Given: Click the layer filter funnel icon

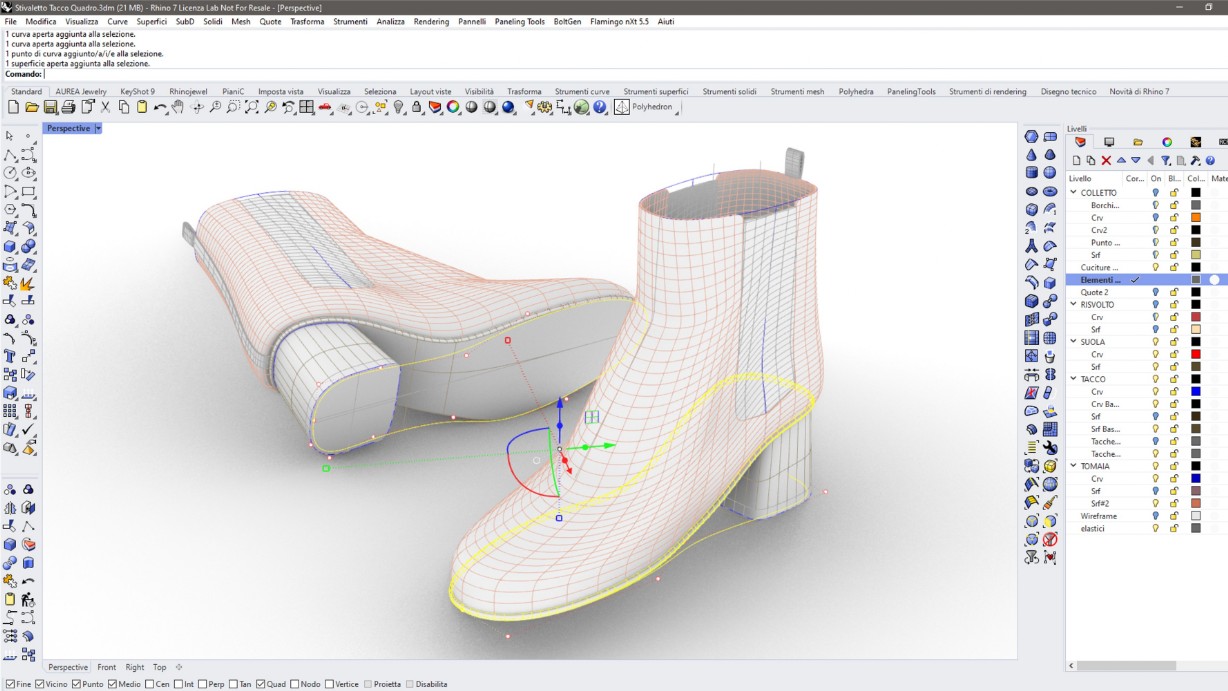Looking at the screenshot, I should click(1166, 160).
